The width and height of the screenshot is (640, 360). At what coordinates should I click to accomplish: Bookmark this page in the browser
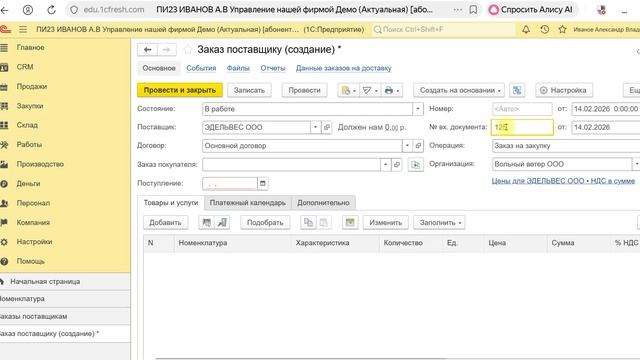point(473,10)
